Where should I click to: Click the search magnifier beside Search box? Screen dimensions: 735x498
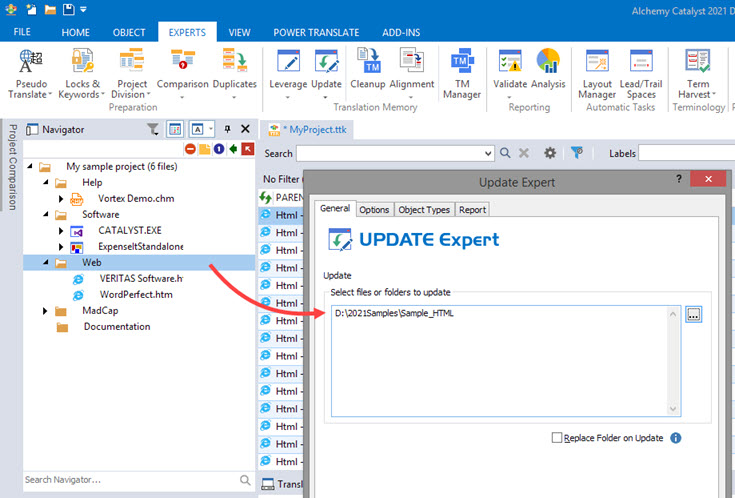coord(505,153)
